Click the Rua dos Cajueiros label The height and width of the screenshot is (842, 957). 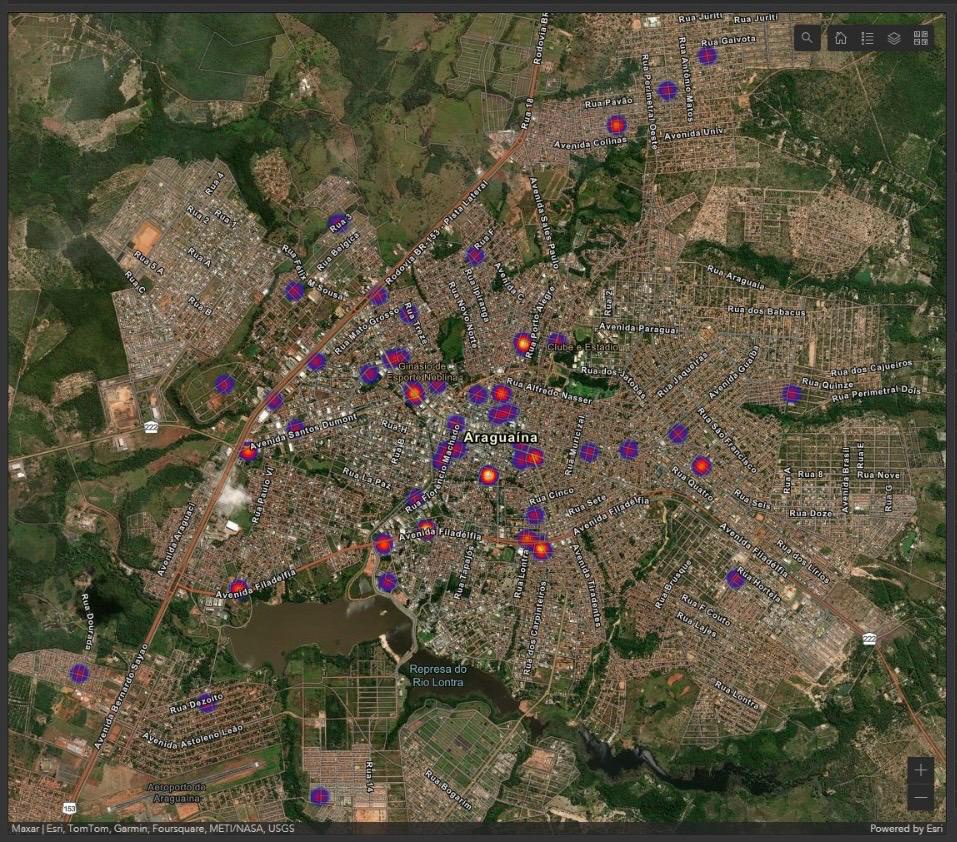pyautogui.click(x=872, y=368)
